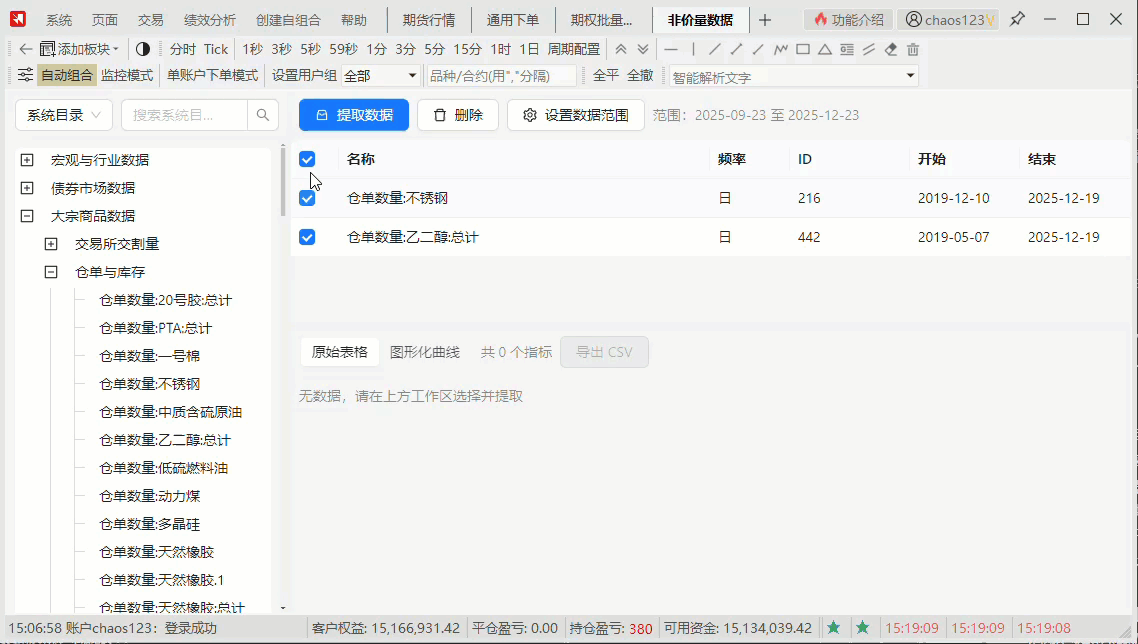The height and width of the screenshot is (644, 1138).
Task: Click the search magnifier icon
Action: tap(263, 115)
